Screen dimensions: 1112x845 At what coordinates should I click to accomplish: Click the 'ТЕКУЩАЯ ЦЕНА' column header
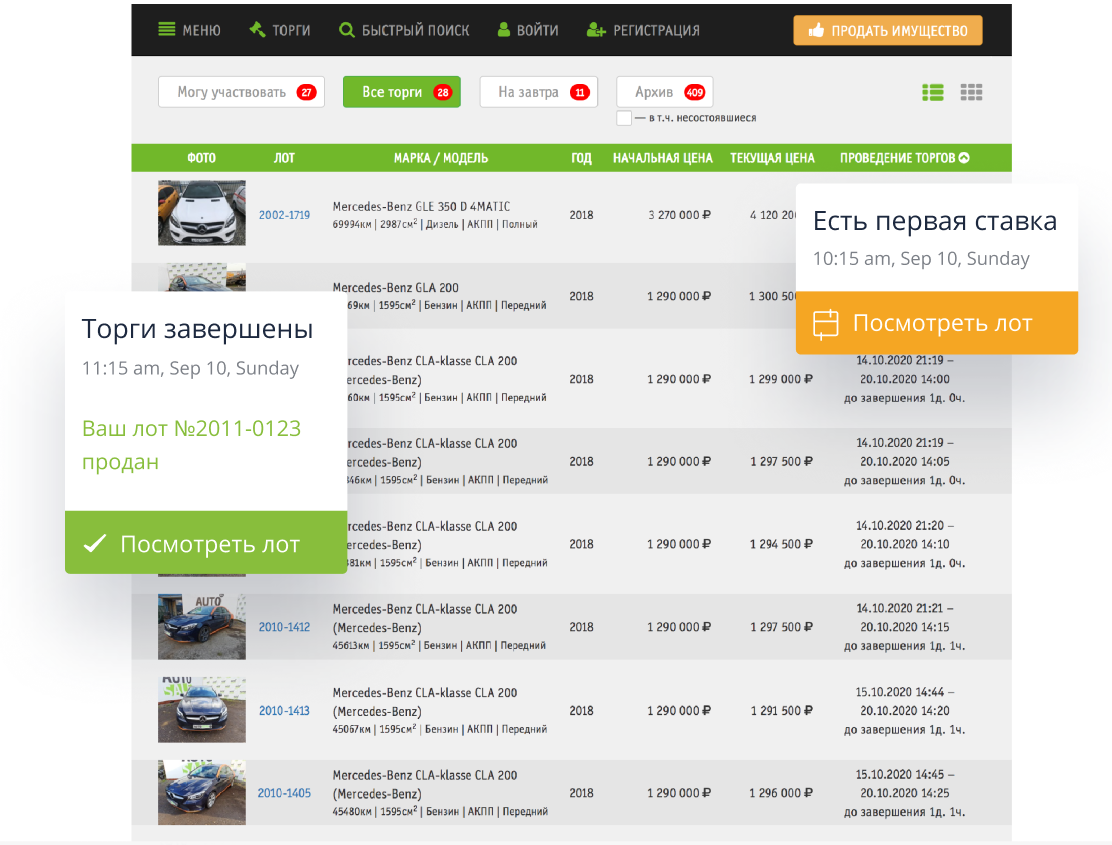coord(772,157)
